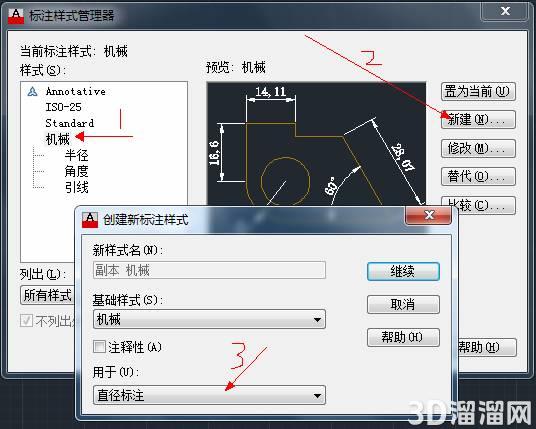The width and height of the screenshot is (536, 429).
Task: Select the Standard style in the list
Action: pyautogui.click(x=70, y=123)
